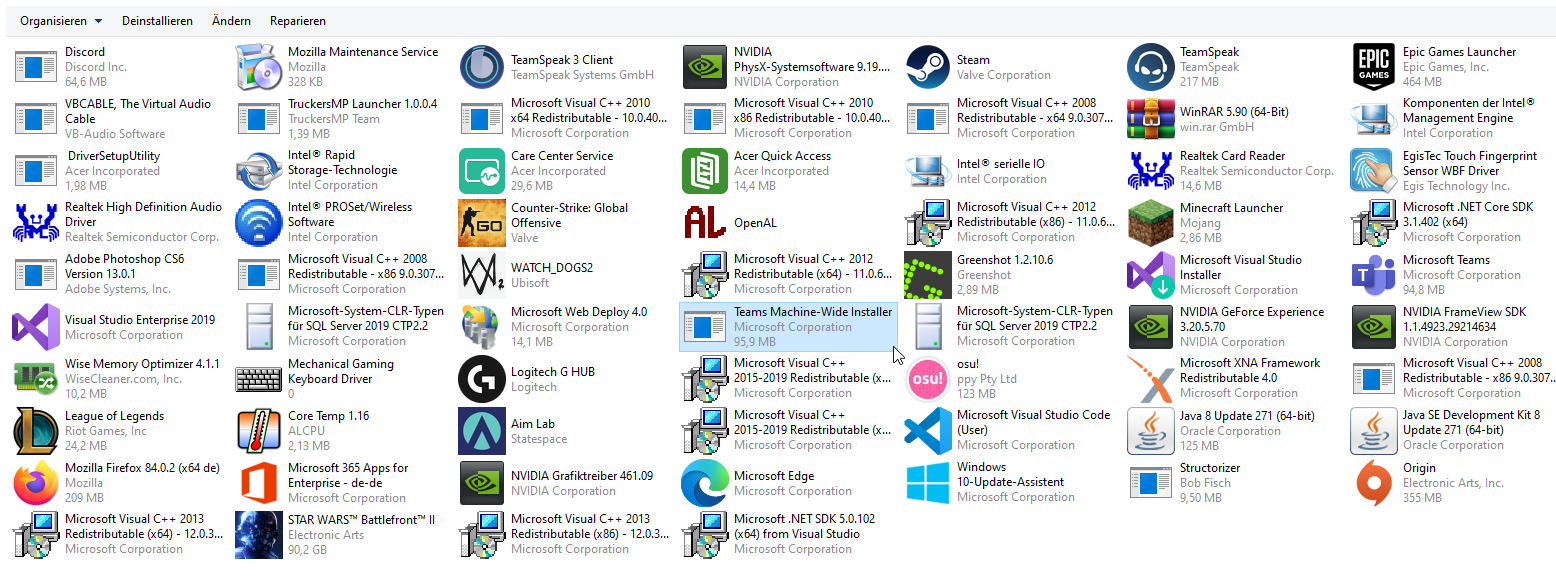Image resolution: width=1556 pixels, height=583 pixels.
Task: Click the Deinstallieren toolbar button
Action: 157,21
